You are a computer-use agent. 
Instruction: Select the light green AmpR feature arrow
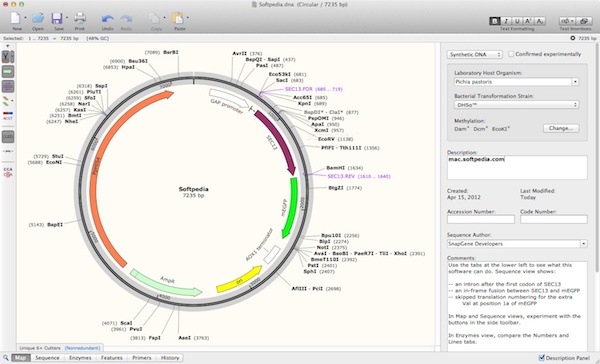(x=165, y=284)
